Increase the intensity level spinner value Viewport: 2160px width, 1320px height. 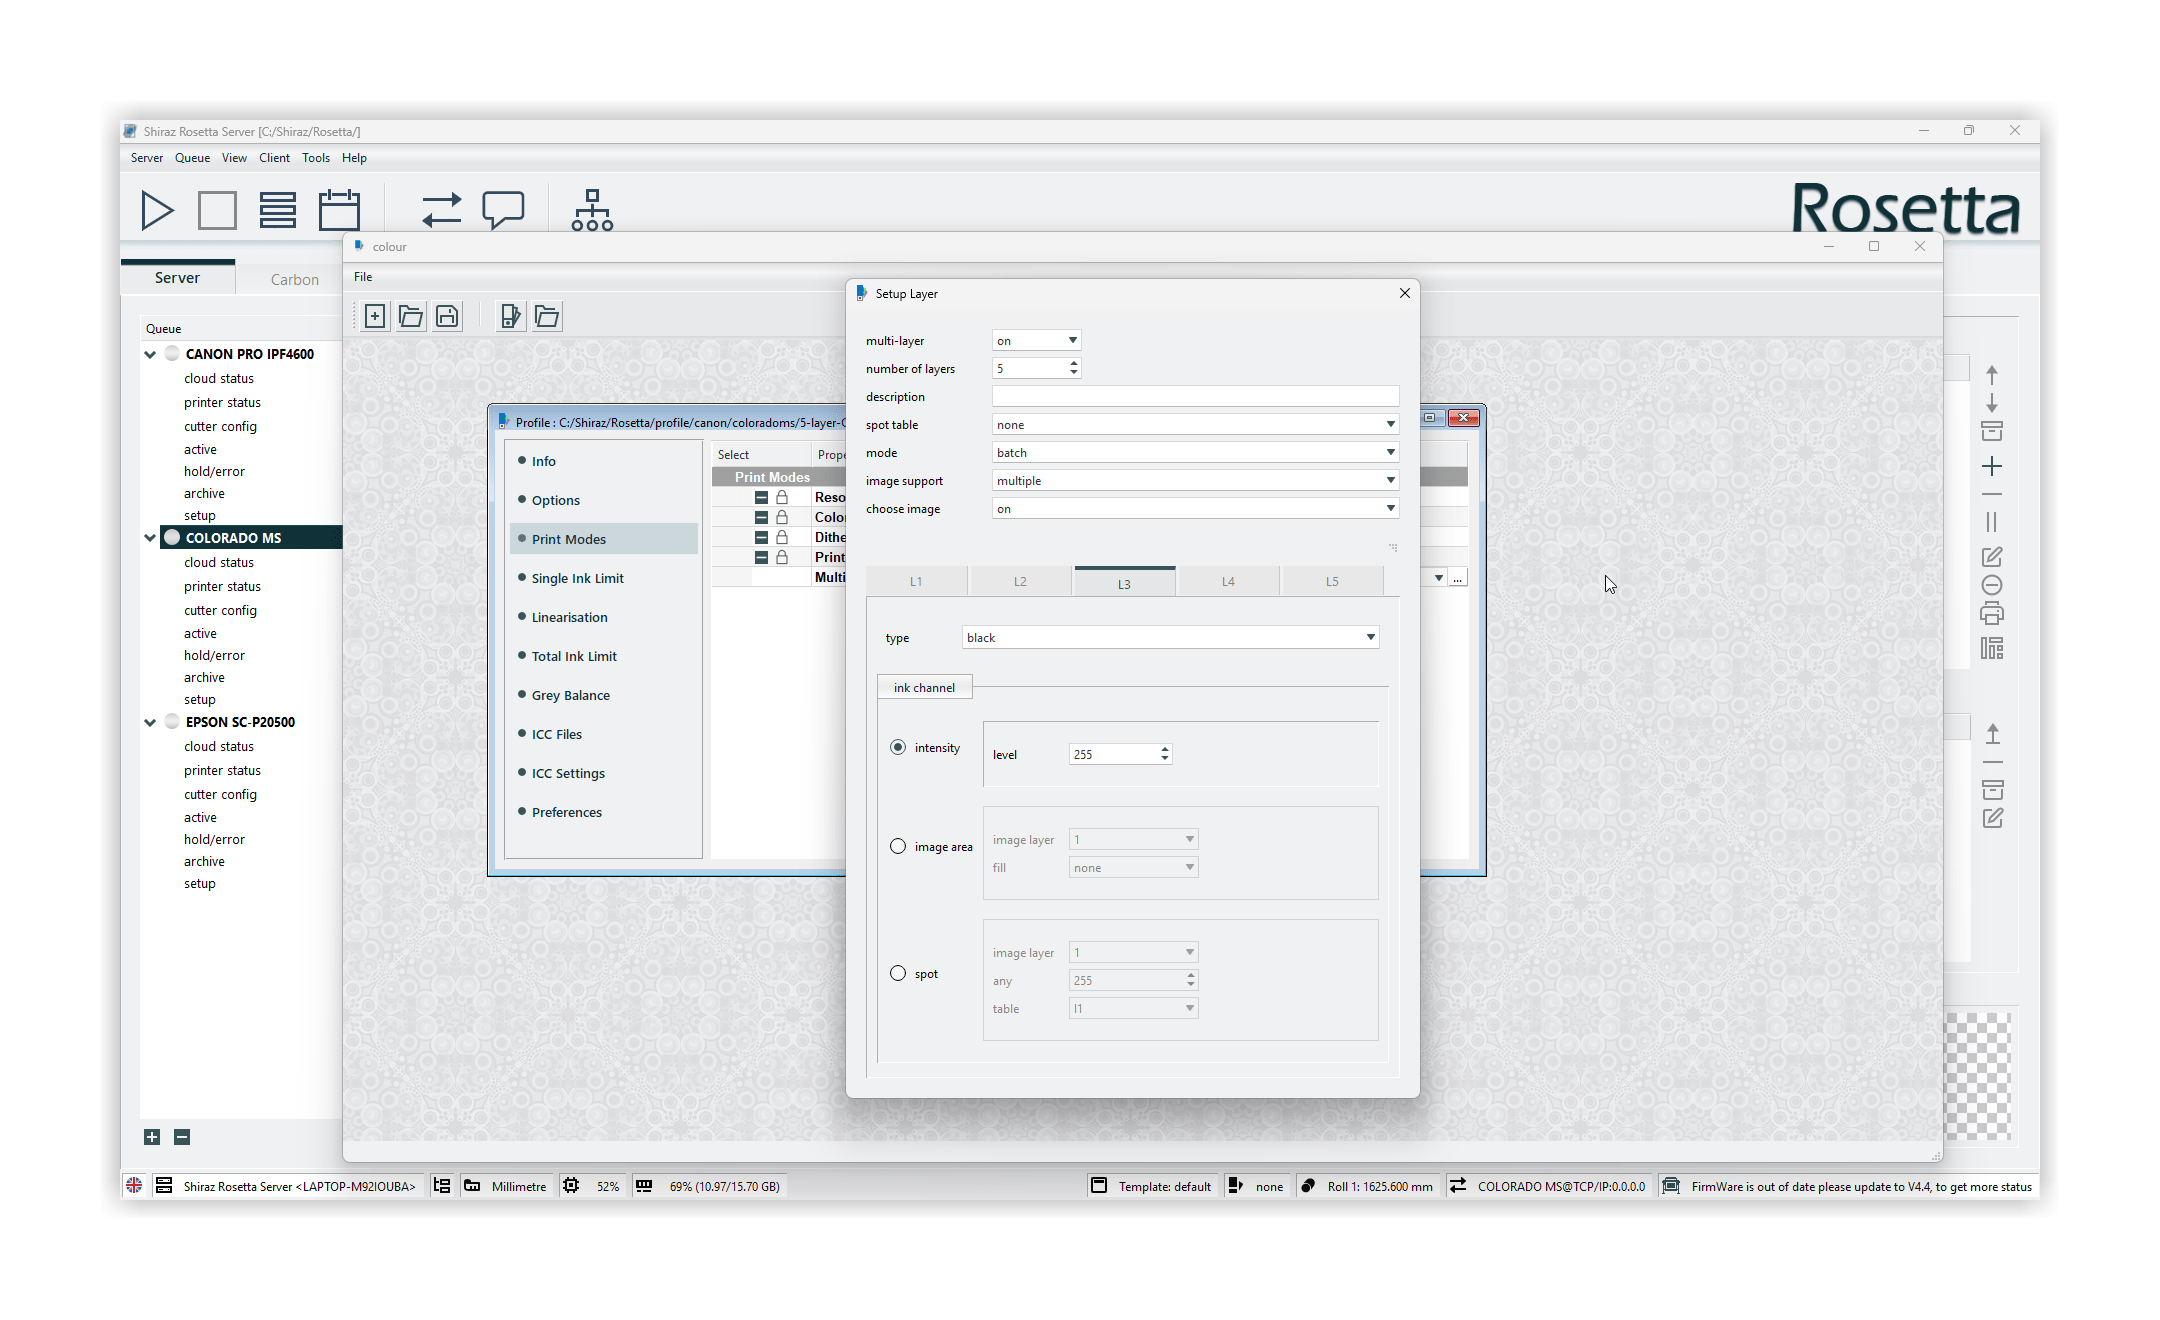click(1165, 749)
